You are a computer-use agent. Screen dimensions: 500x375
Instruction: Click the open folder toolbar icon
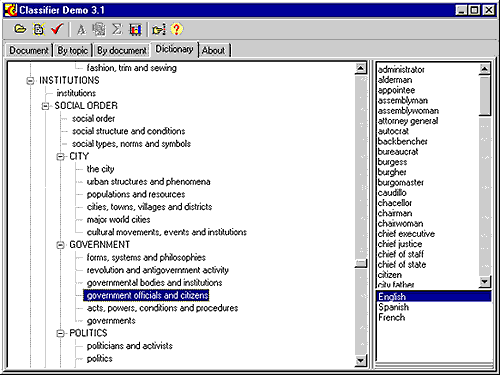click(20, 29)
